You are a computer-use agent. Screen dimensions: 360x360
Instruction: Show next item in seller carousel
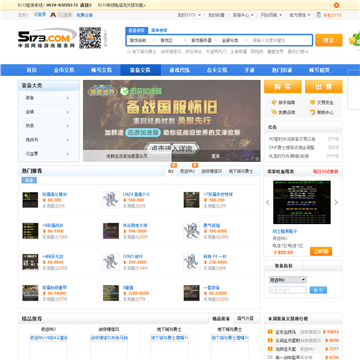(336, 202)
